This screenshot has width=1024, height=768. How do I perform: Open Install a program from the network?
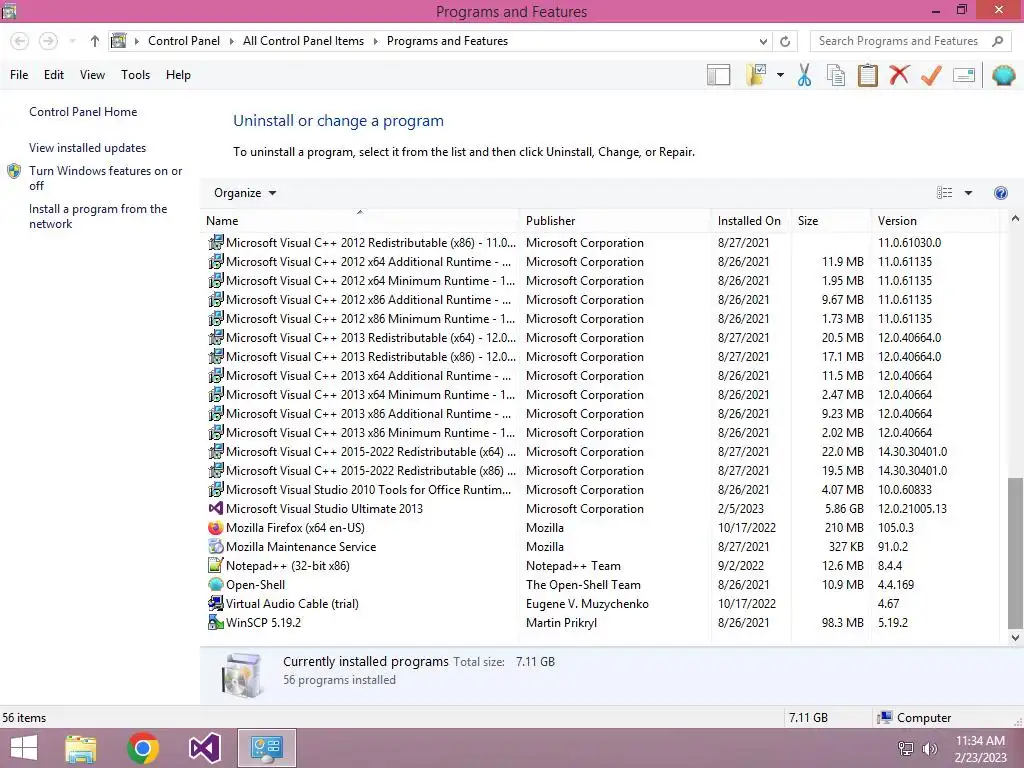click(x=98, y=216)
